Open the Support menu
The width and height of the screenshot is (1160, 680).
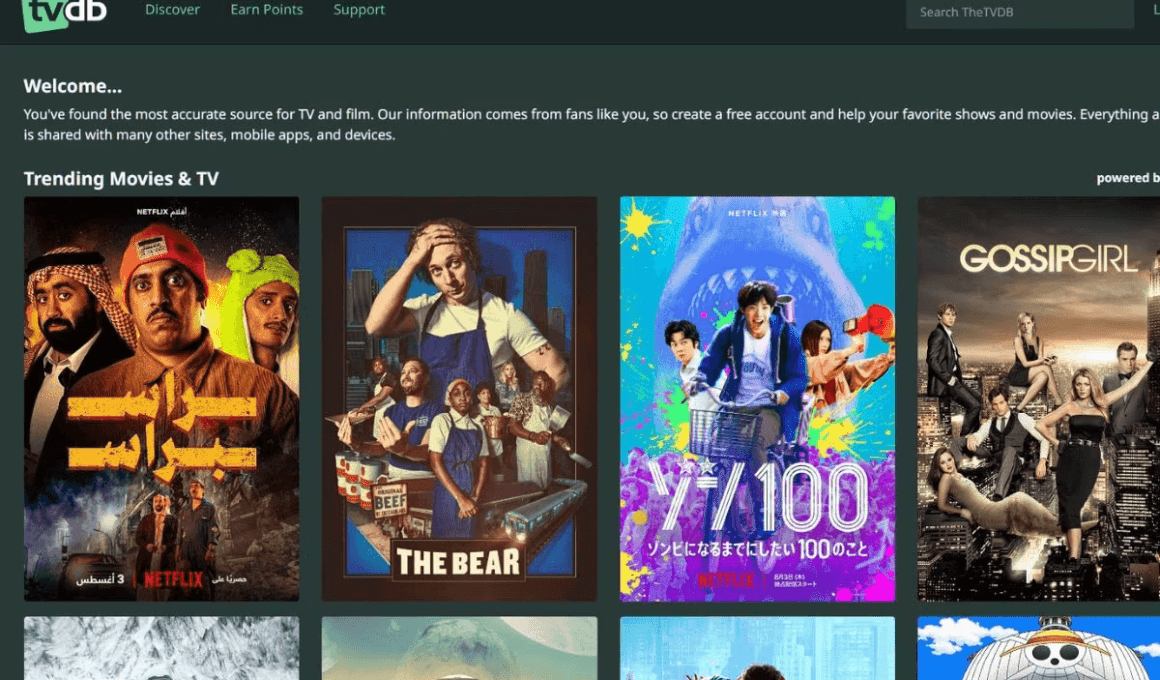[x=359, y=10]
